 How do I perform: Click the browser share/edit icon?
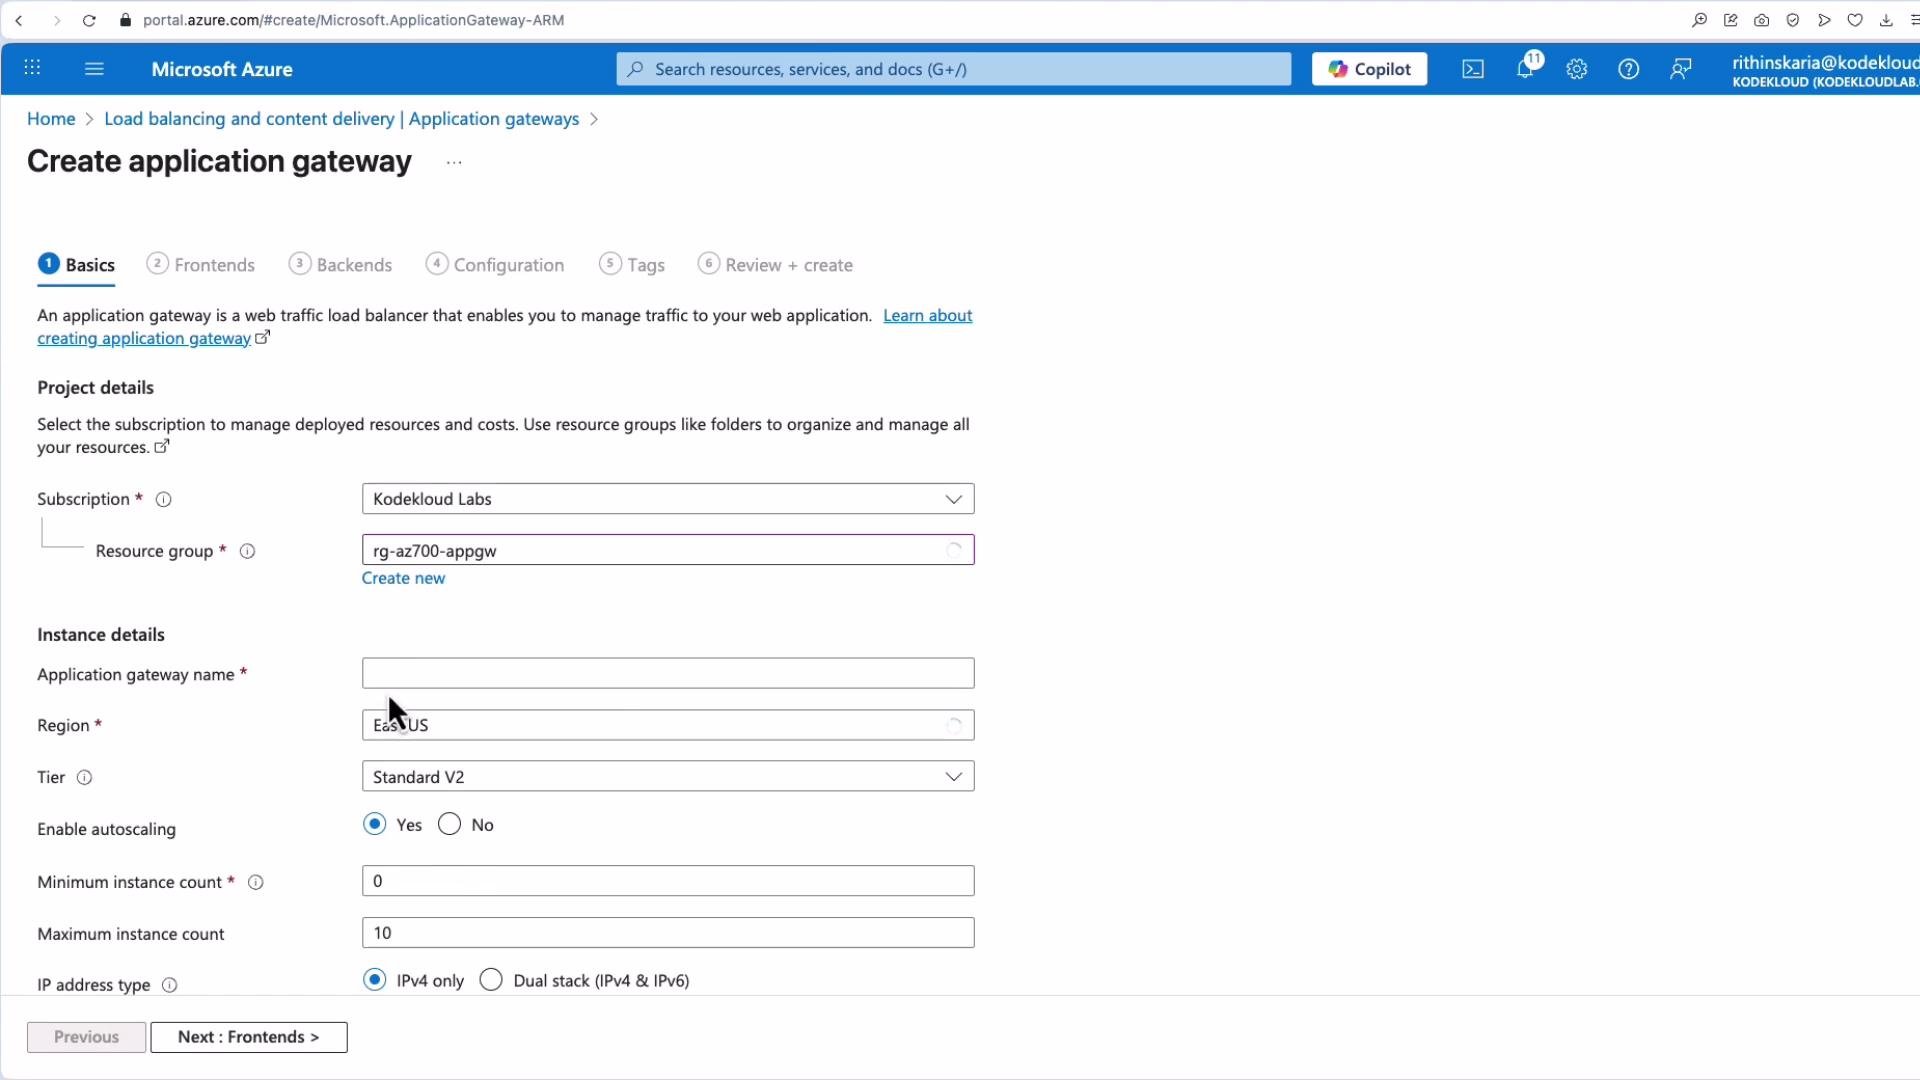1731,20
